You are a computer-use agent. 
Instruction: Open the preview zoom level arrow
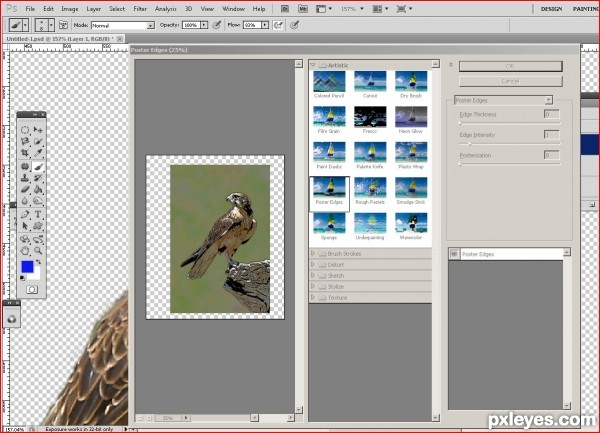[x=186, y=418]
